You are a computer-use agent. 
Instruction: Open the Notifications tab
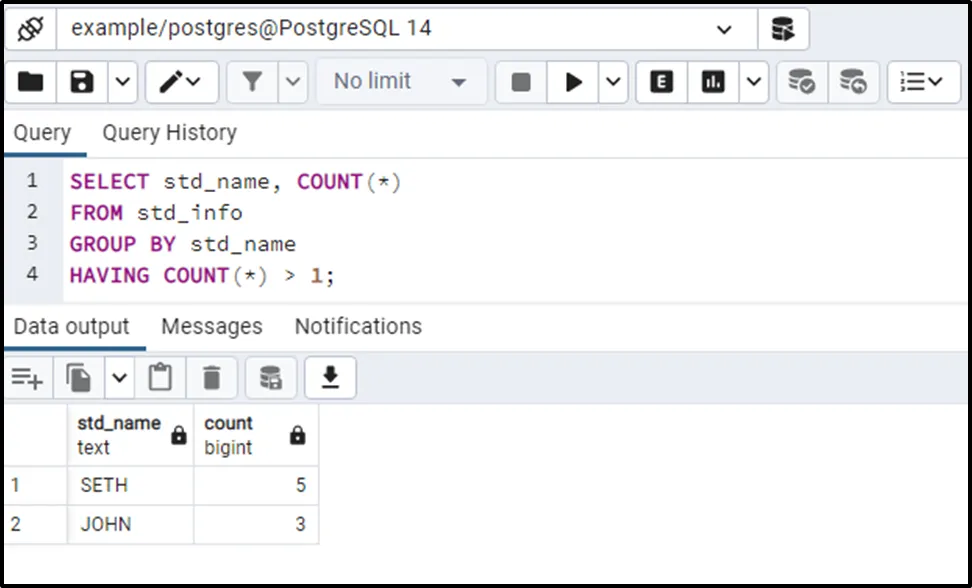[x=358, y=327]
